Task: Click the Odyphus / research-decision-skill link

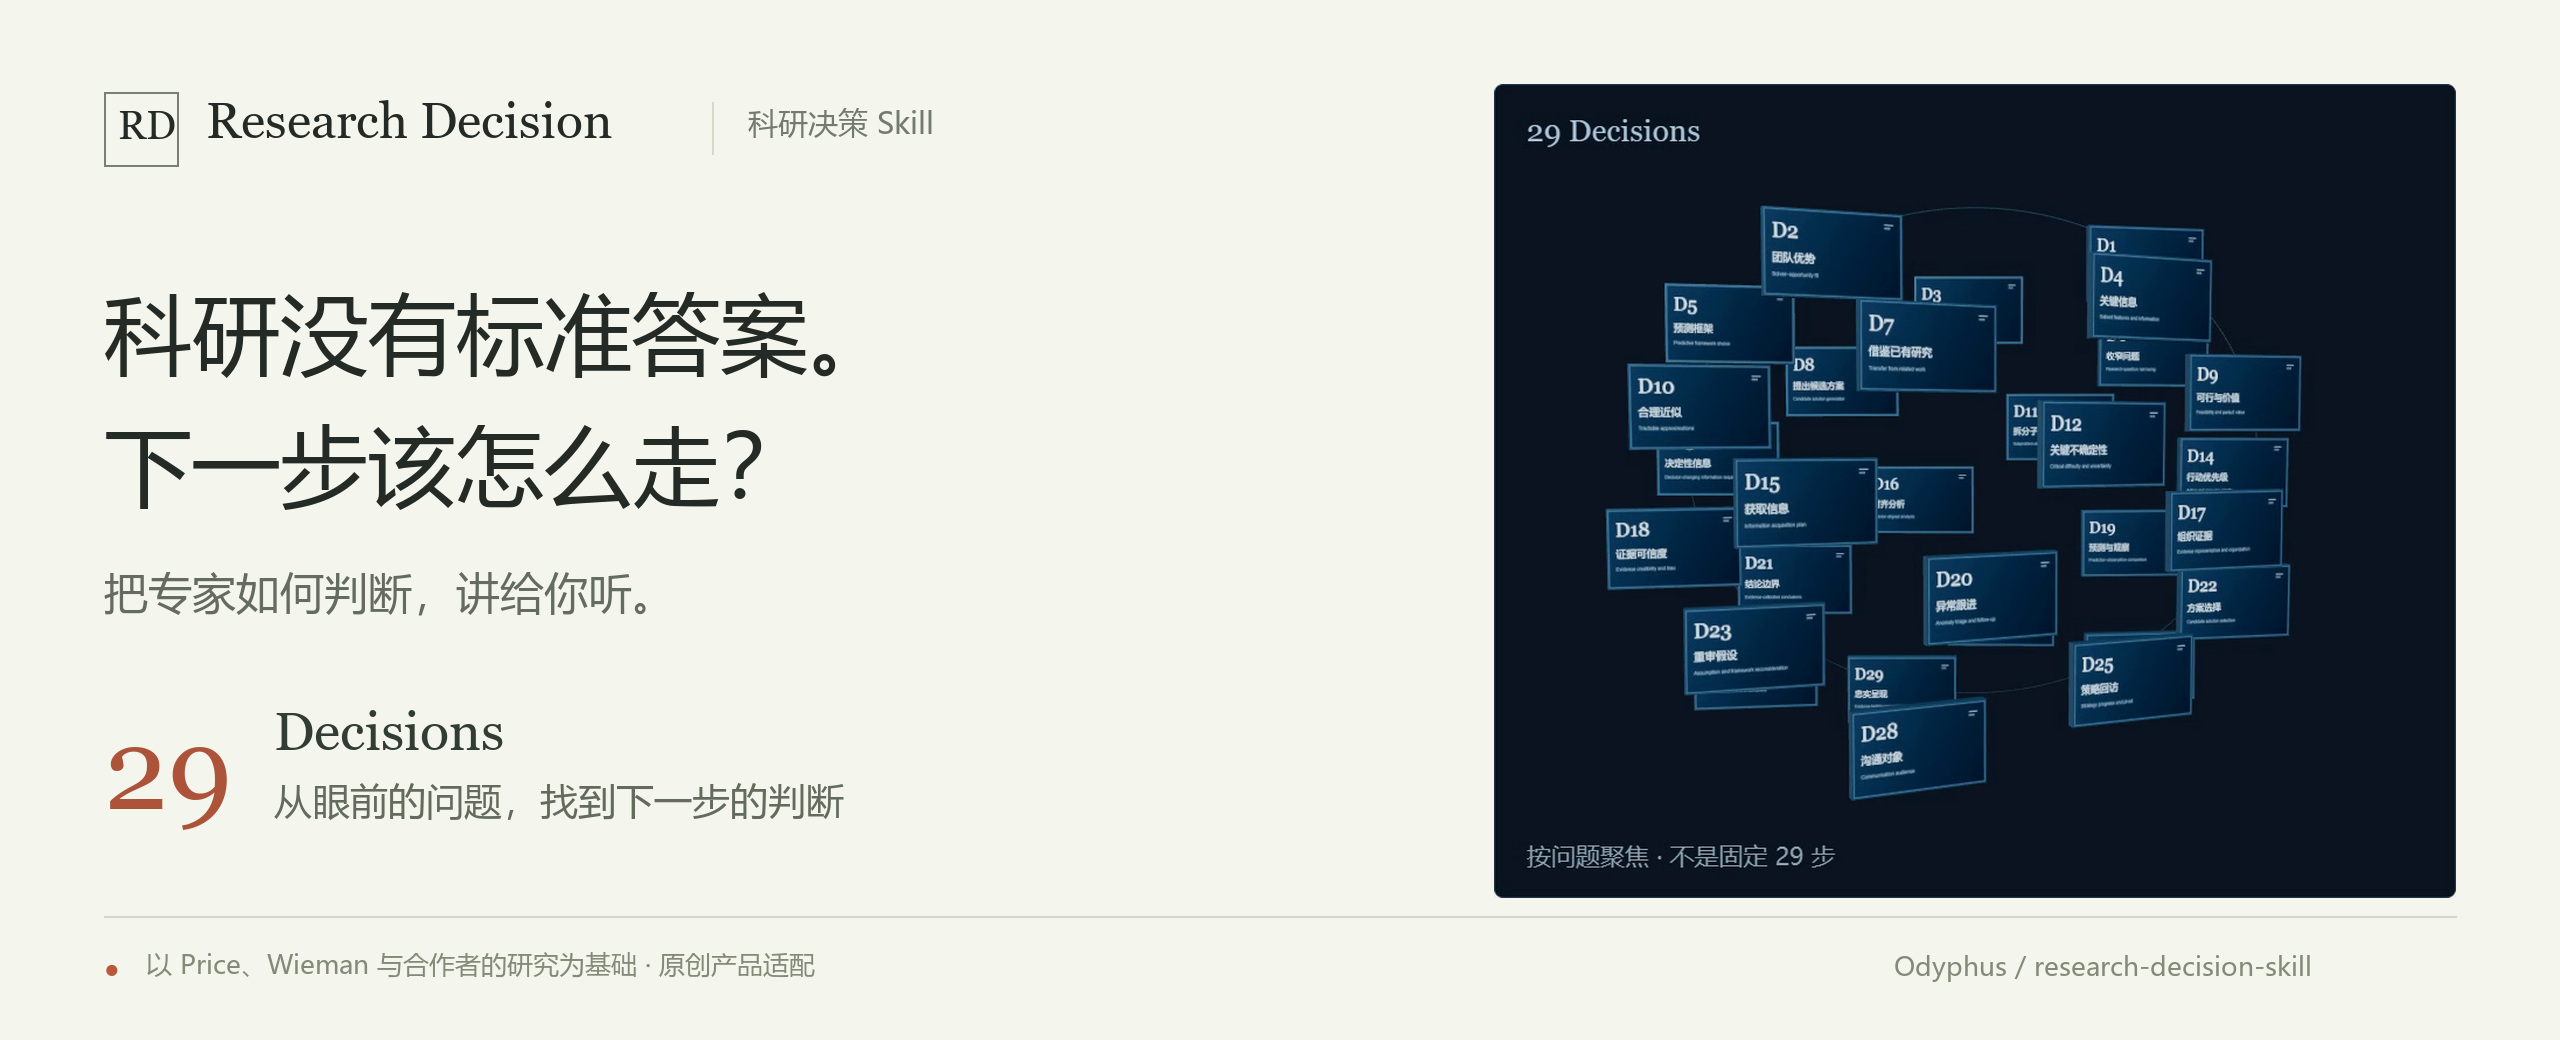Action: 2102,966
